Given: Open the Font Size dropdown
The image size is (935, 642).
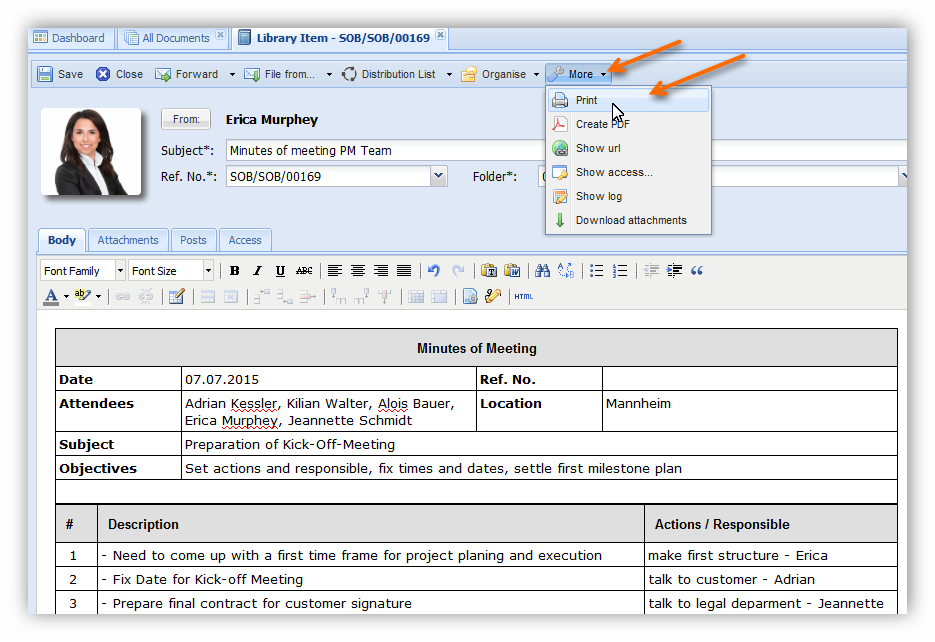Looking at the screenshot, I should [208, 271].
